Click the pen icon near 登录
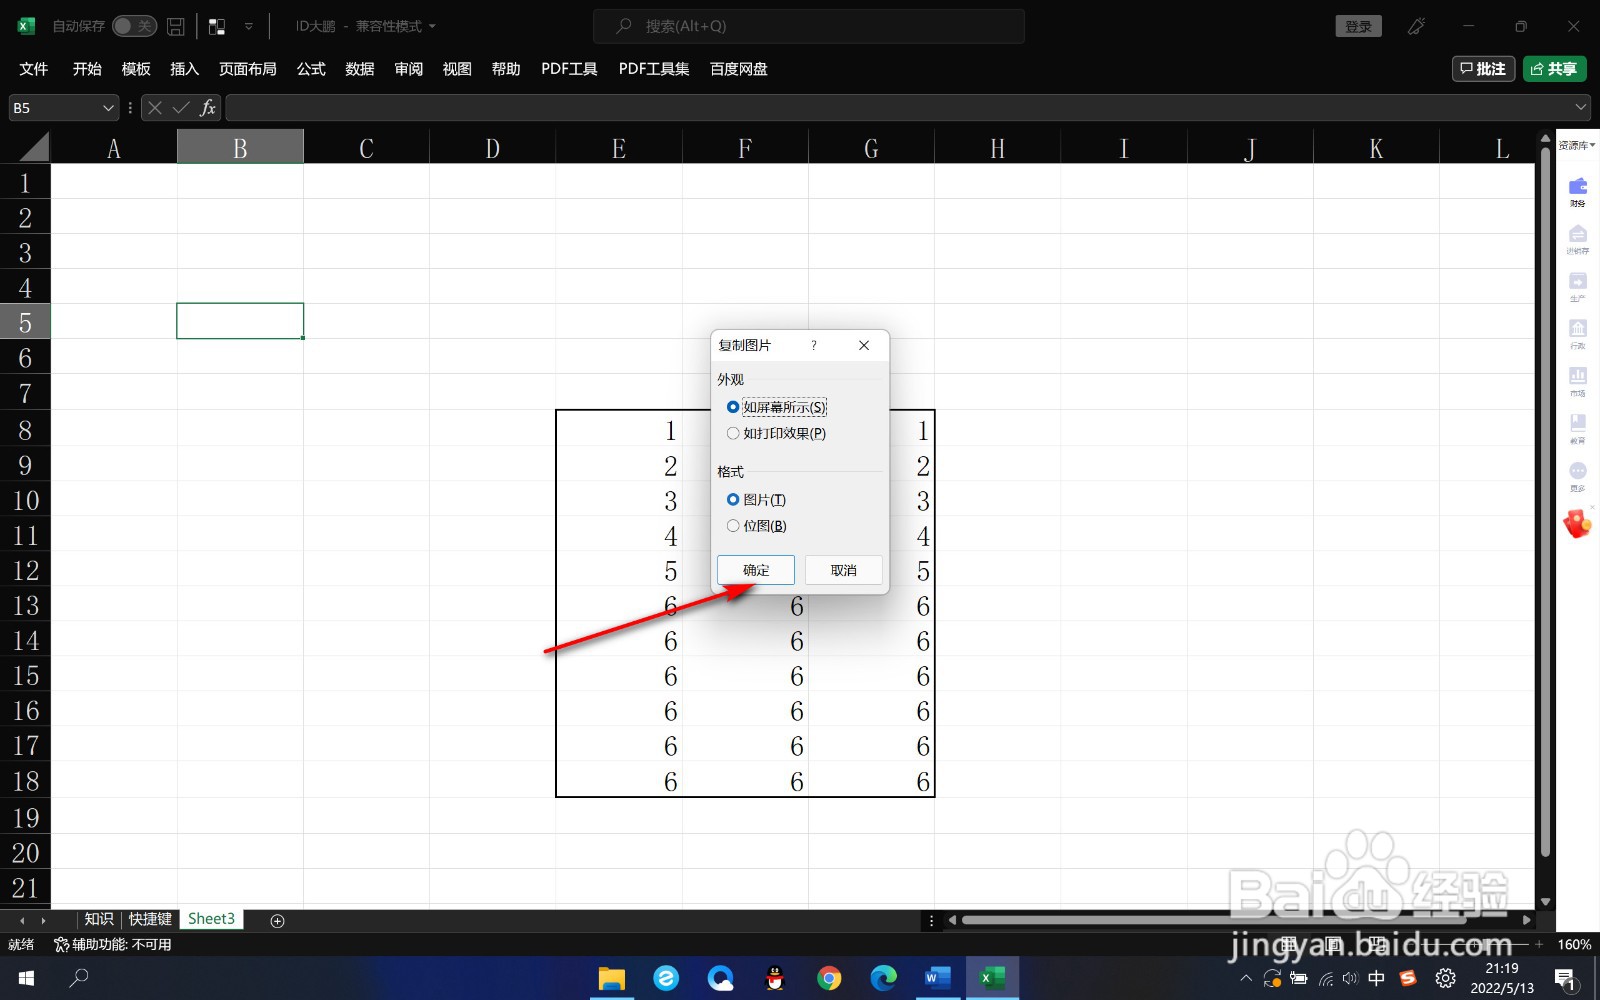This screenshot has height=1000, width=1600. point(1416,26)
